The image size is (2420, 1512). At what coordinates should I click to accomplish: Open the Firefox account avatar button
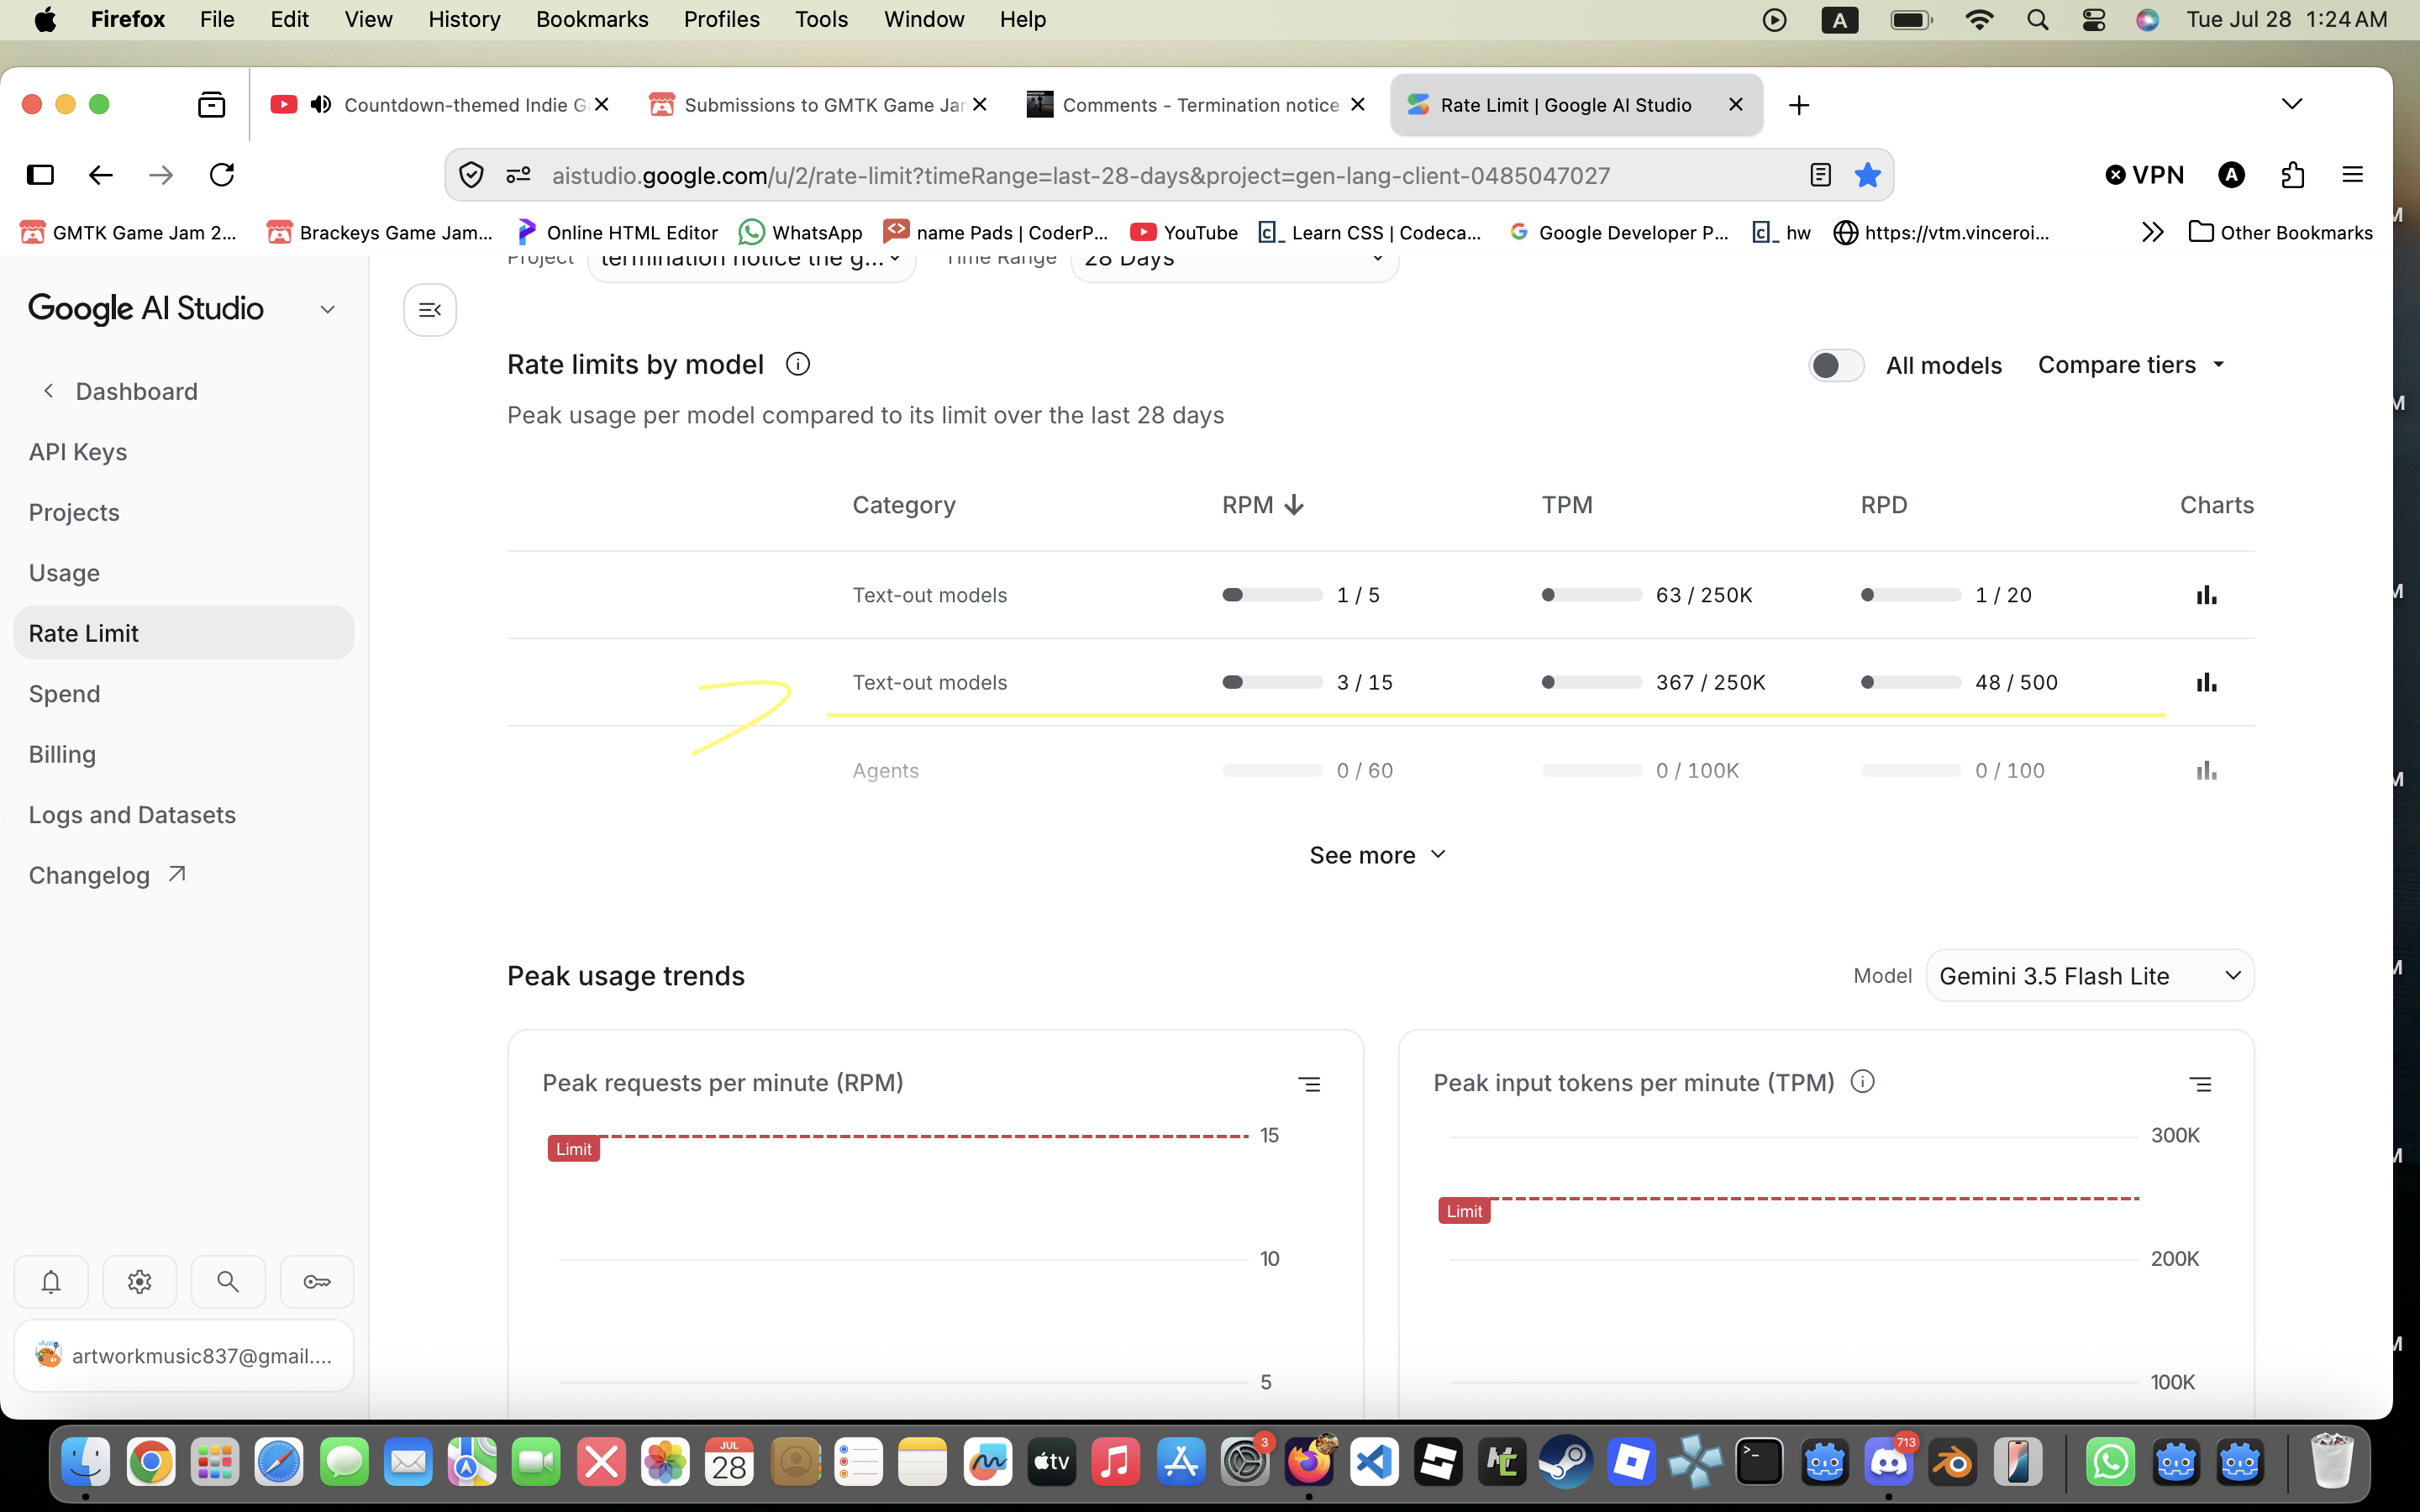pos(2231,175)
